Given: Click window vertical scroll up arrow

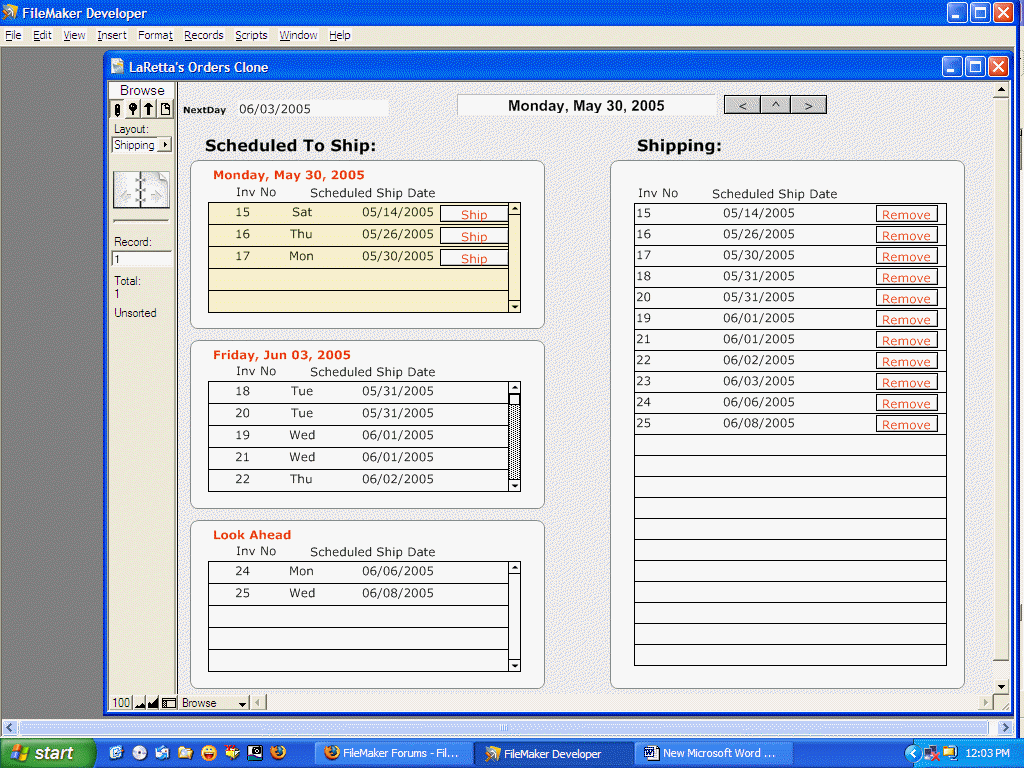Looking at the screenshot, I should [1001, 89].
